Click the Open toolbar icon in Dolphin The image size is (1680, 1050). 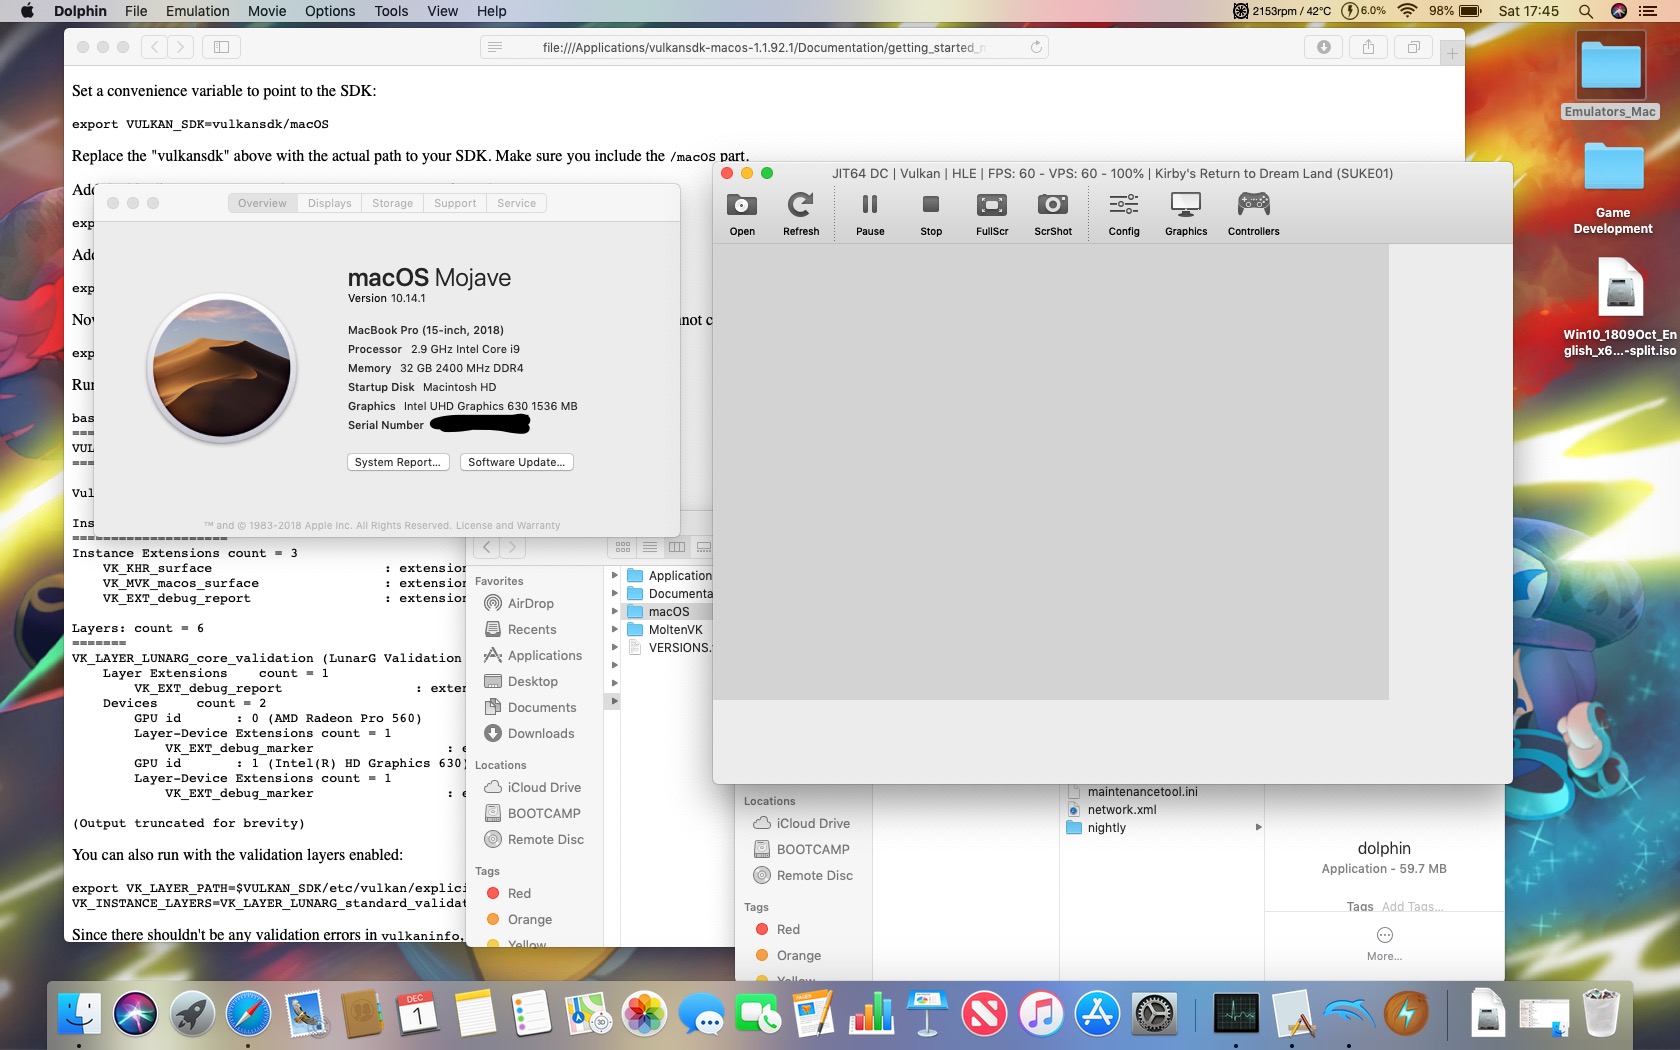742,214
